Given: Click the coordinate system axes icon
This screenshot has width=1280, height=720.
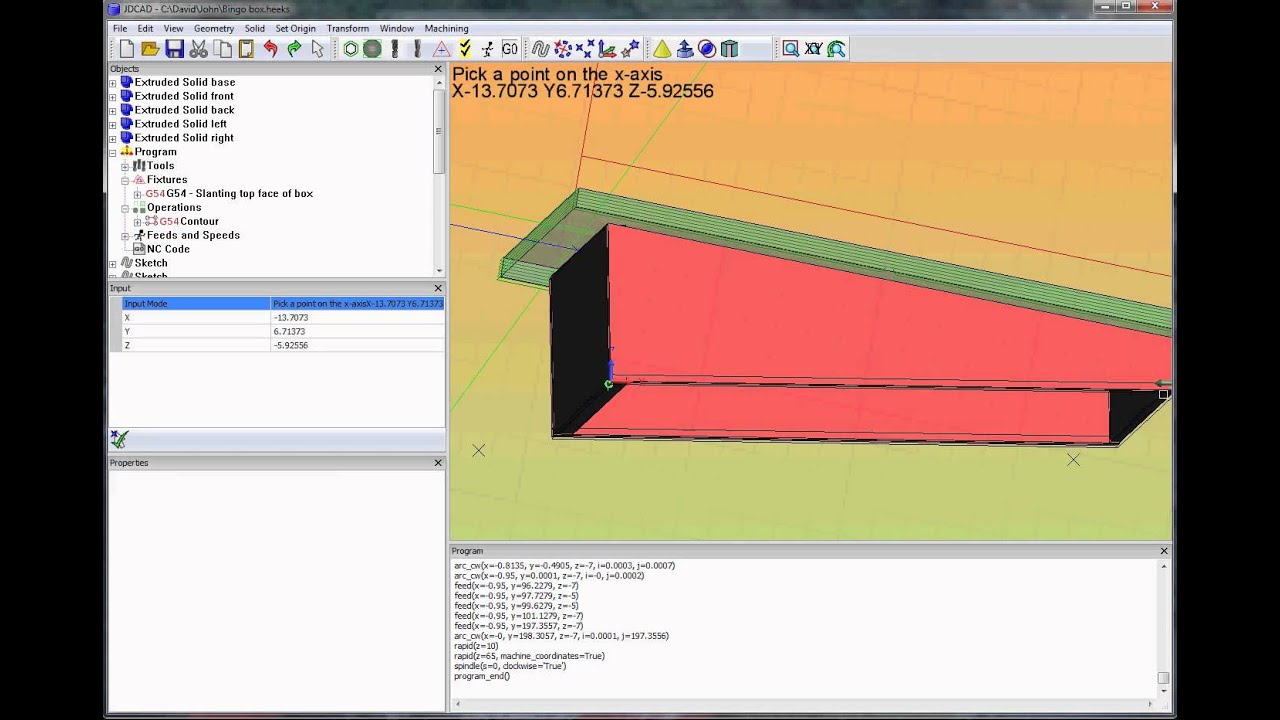Looking at the screenshot, I should coord(608,48).
